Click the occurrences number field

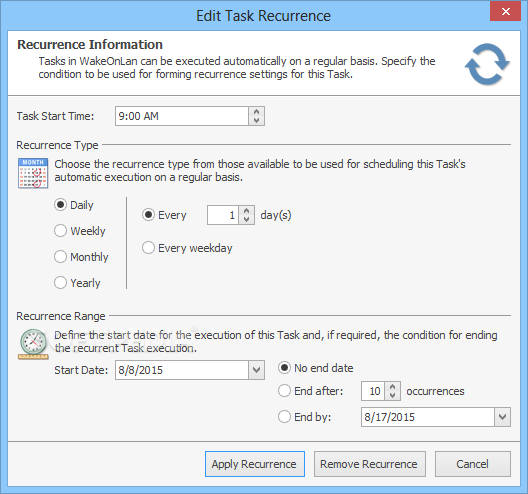pyautogui.click(x=373, y=391)
